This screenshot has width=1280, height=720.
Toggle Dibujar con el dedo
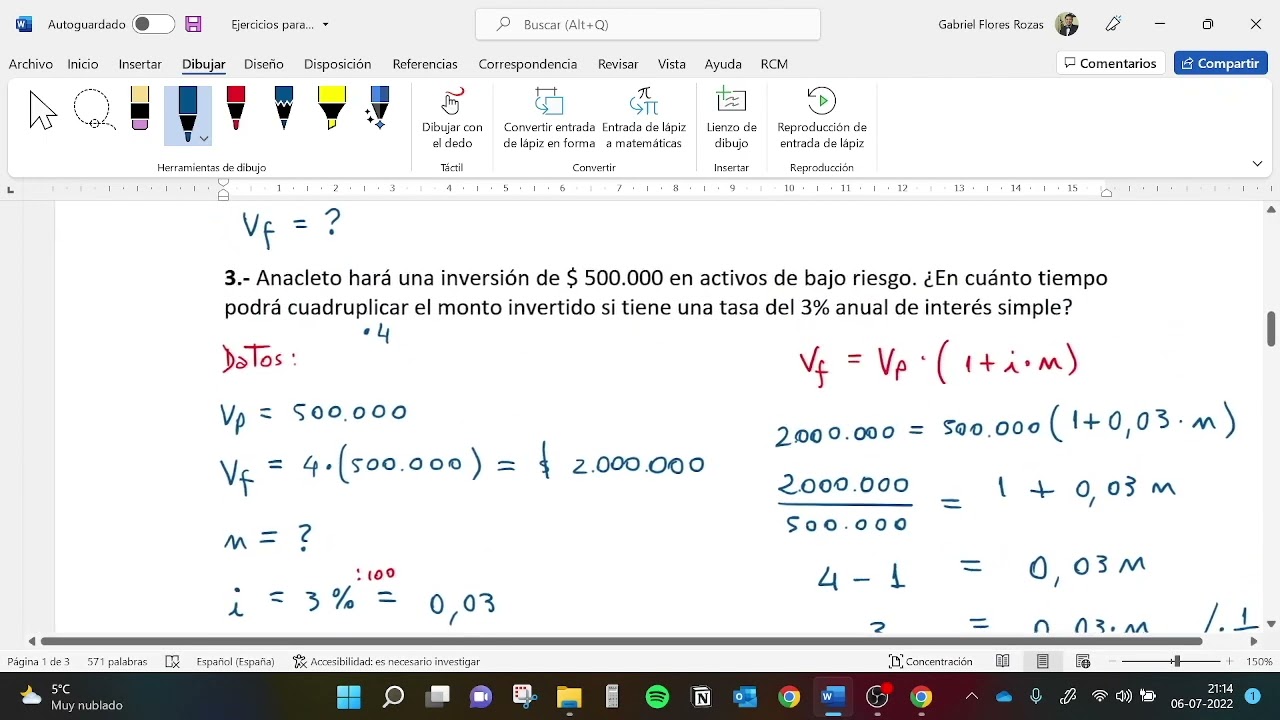[452, 119]
